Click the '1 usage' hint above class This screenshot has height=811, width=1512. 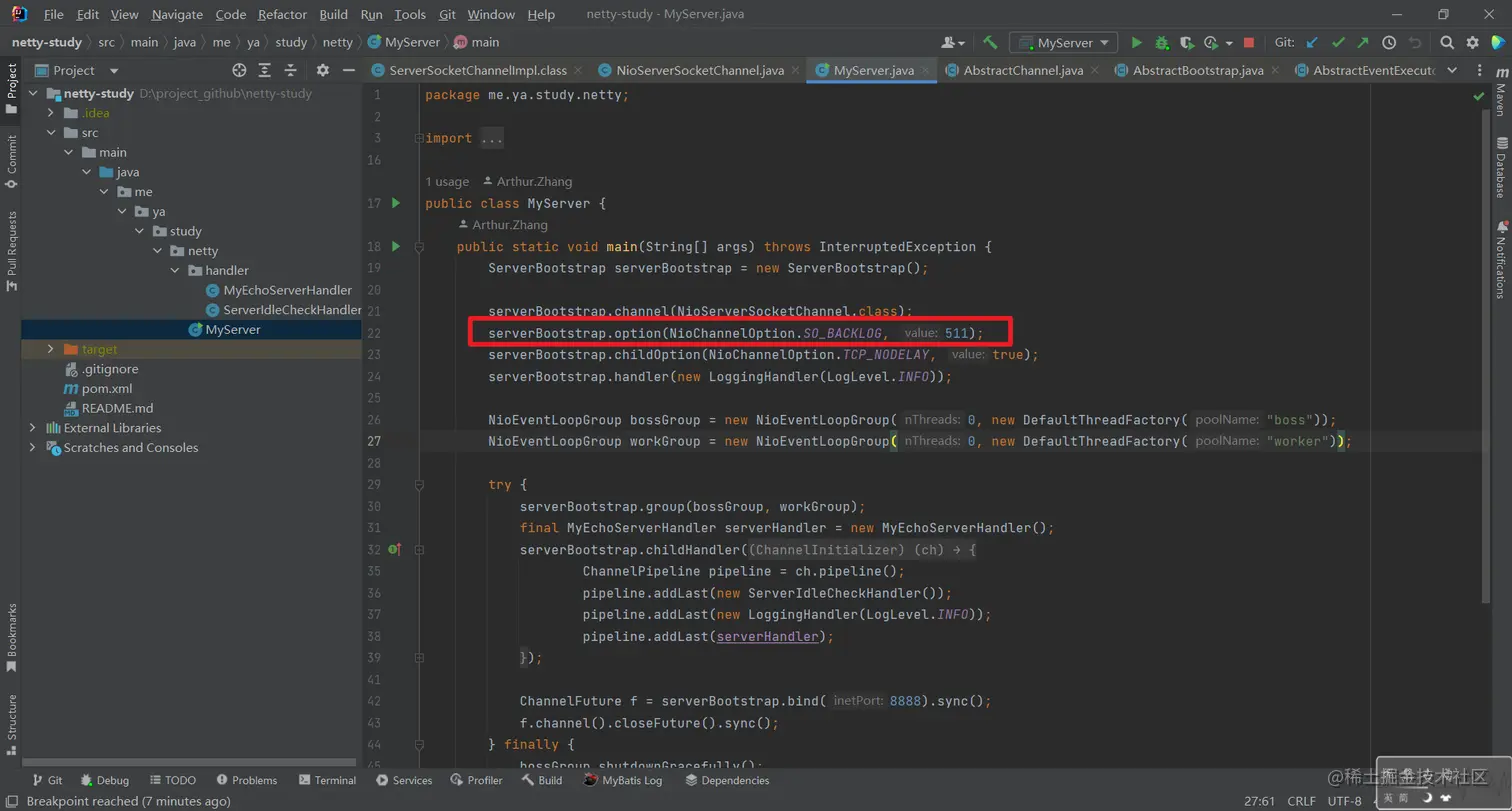(447, 181)
